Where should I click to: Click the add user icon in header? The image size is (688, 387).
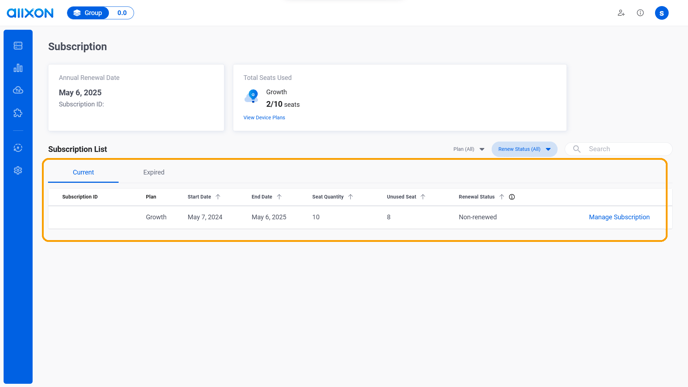pos(621,13)
